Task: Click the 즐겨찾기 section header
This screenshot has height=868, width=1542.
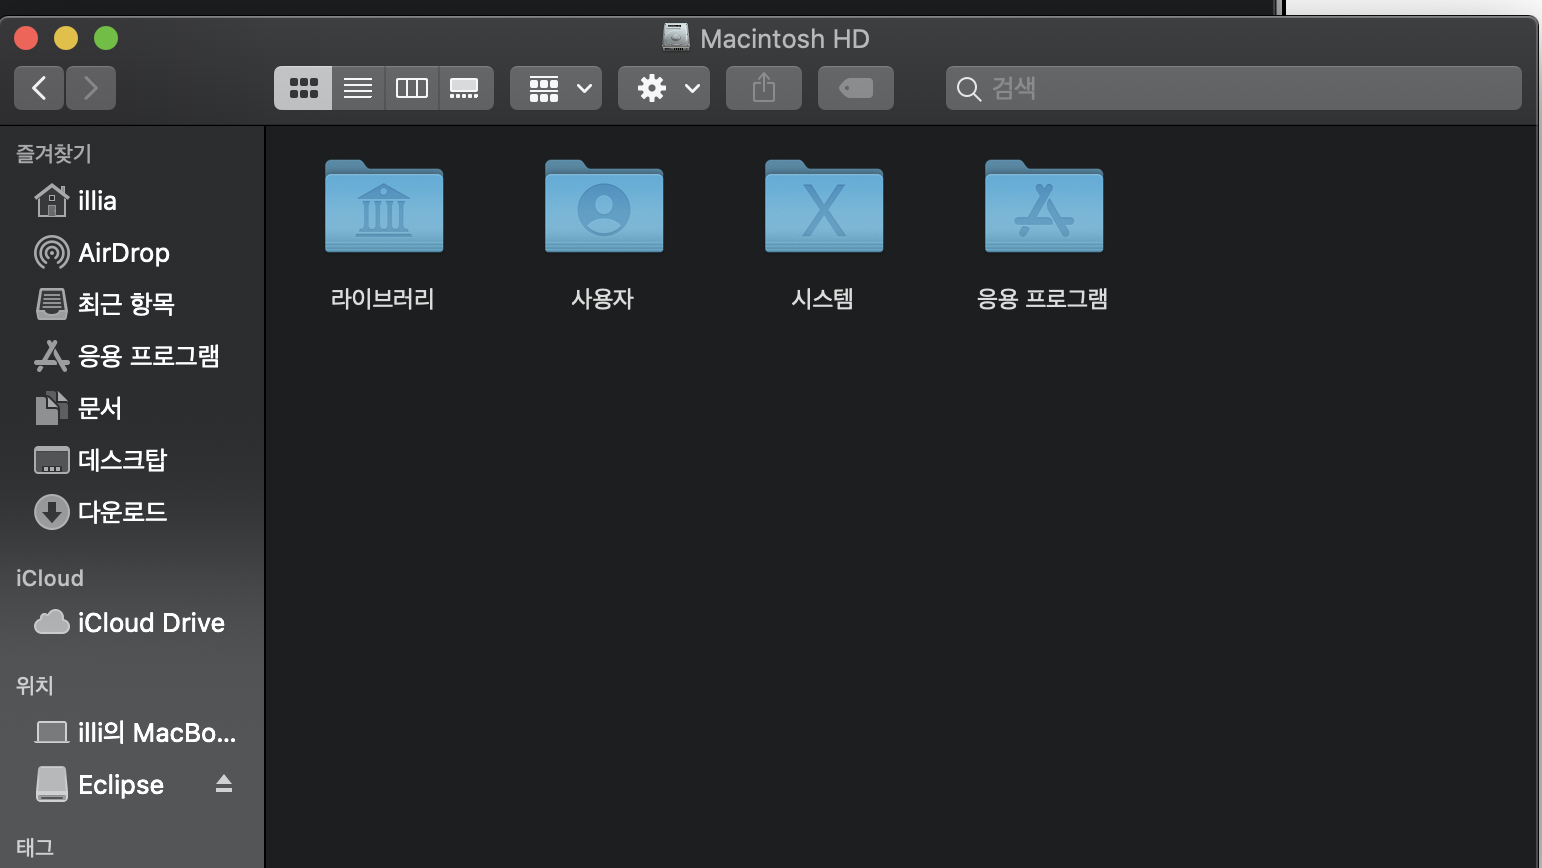Action: (54, 153)
